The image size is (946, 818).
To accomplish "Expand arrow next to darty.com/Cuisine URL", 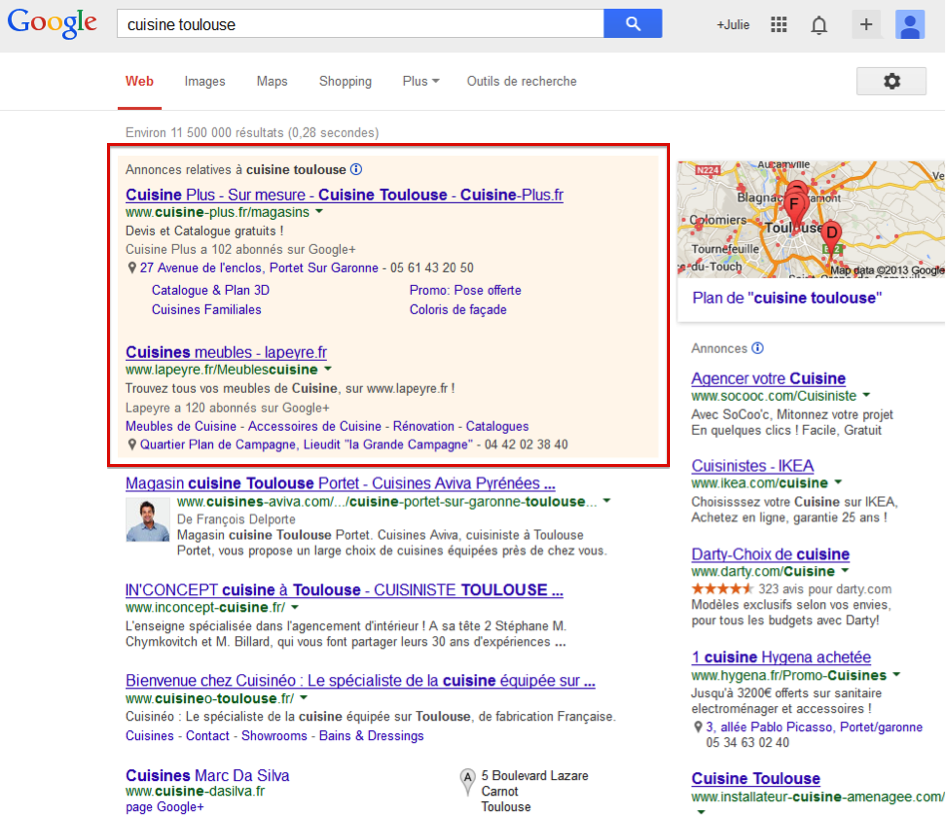I will 845,570.
